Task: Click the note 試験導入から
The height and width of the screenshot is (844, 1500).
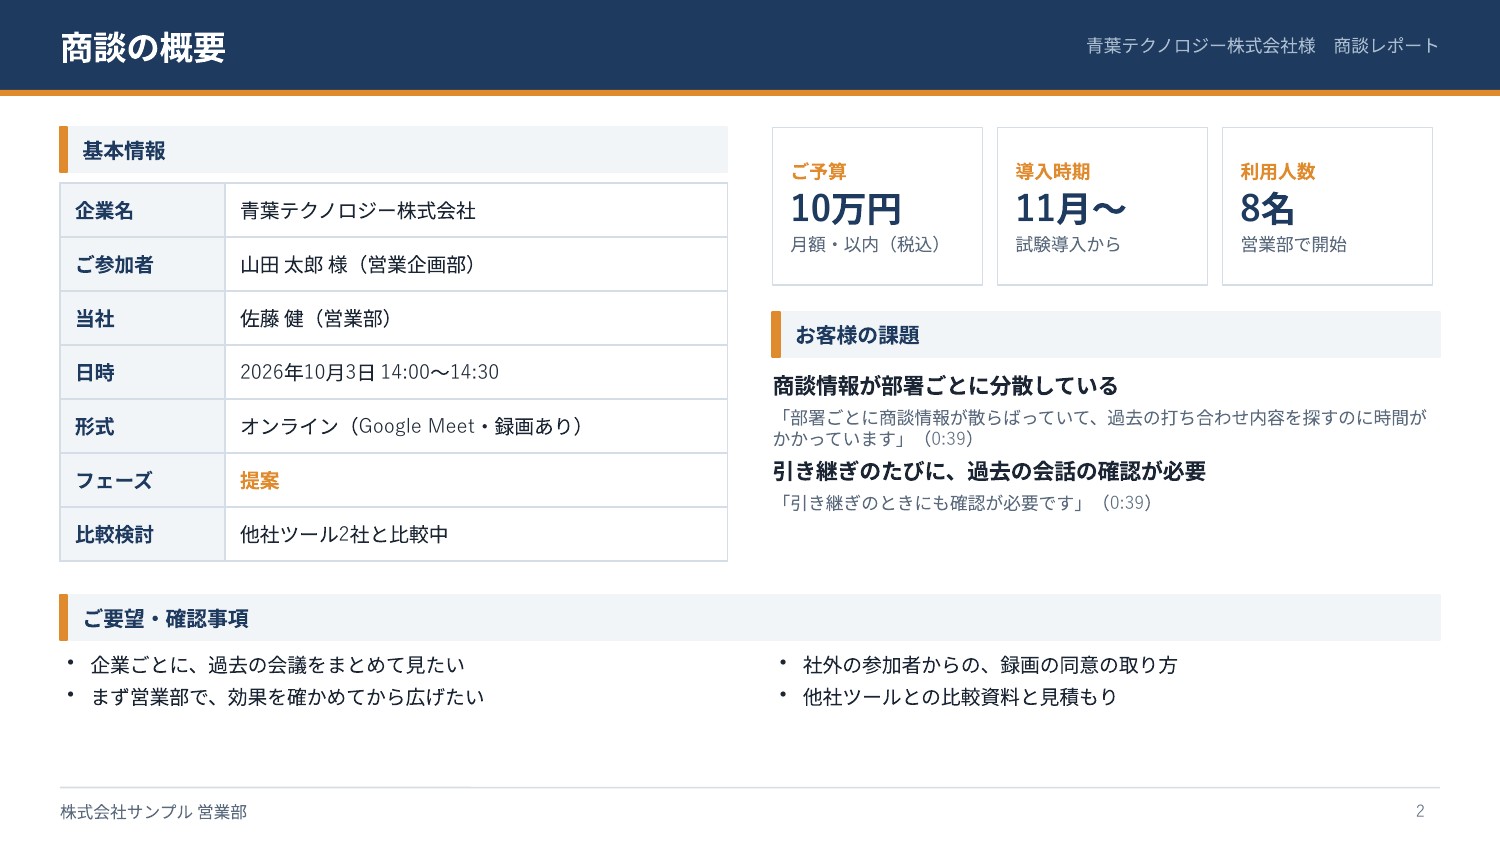Action: coord(1068,245)
